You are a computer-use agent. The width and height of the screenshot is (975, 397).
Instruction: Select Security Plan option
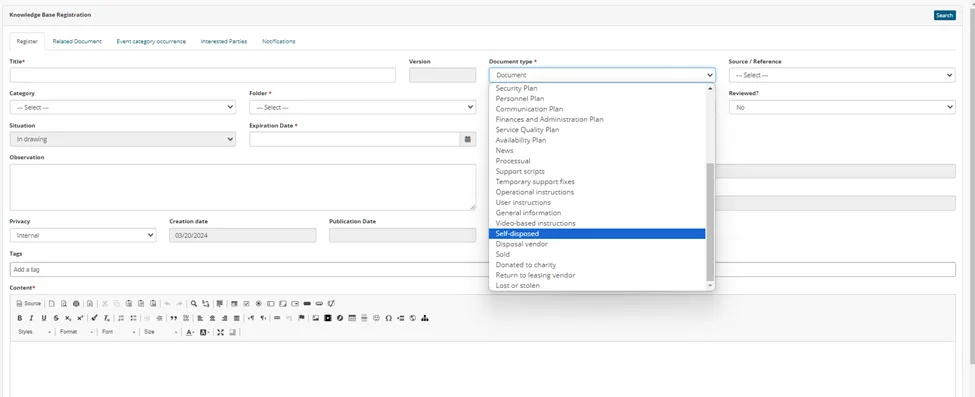coord(598,88)
